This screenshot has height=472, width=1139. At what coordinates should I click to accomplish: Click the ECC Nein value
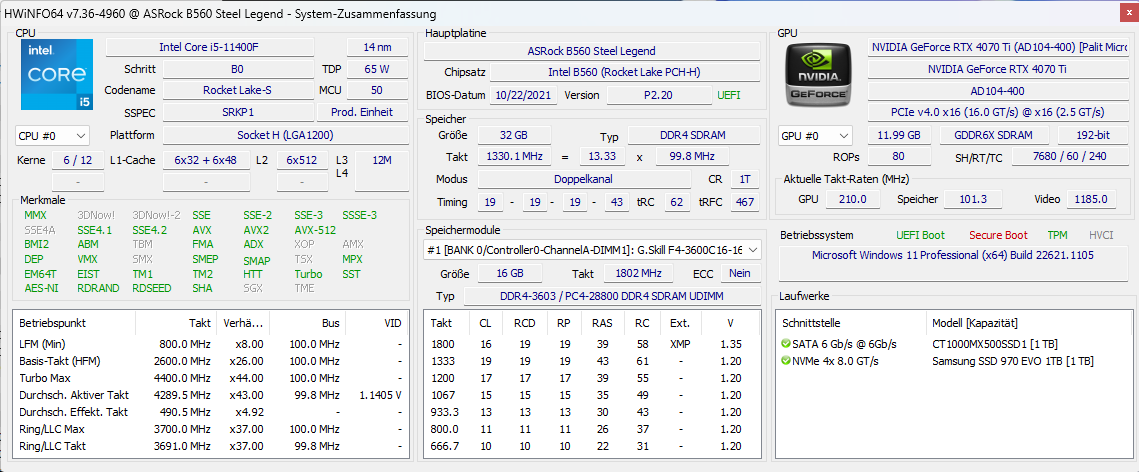pyautogui.click(x=739, y=273)
